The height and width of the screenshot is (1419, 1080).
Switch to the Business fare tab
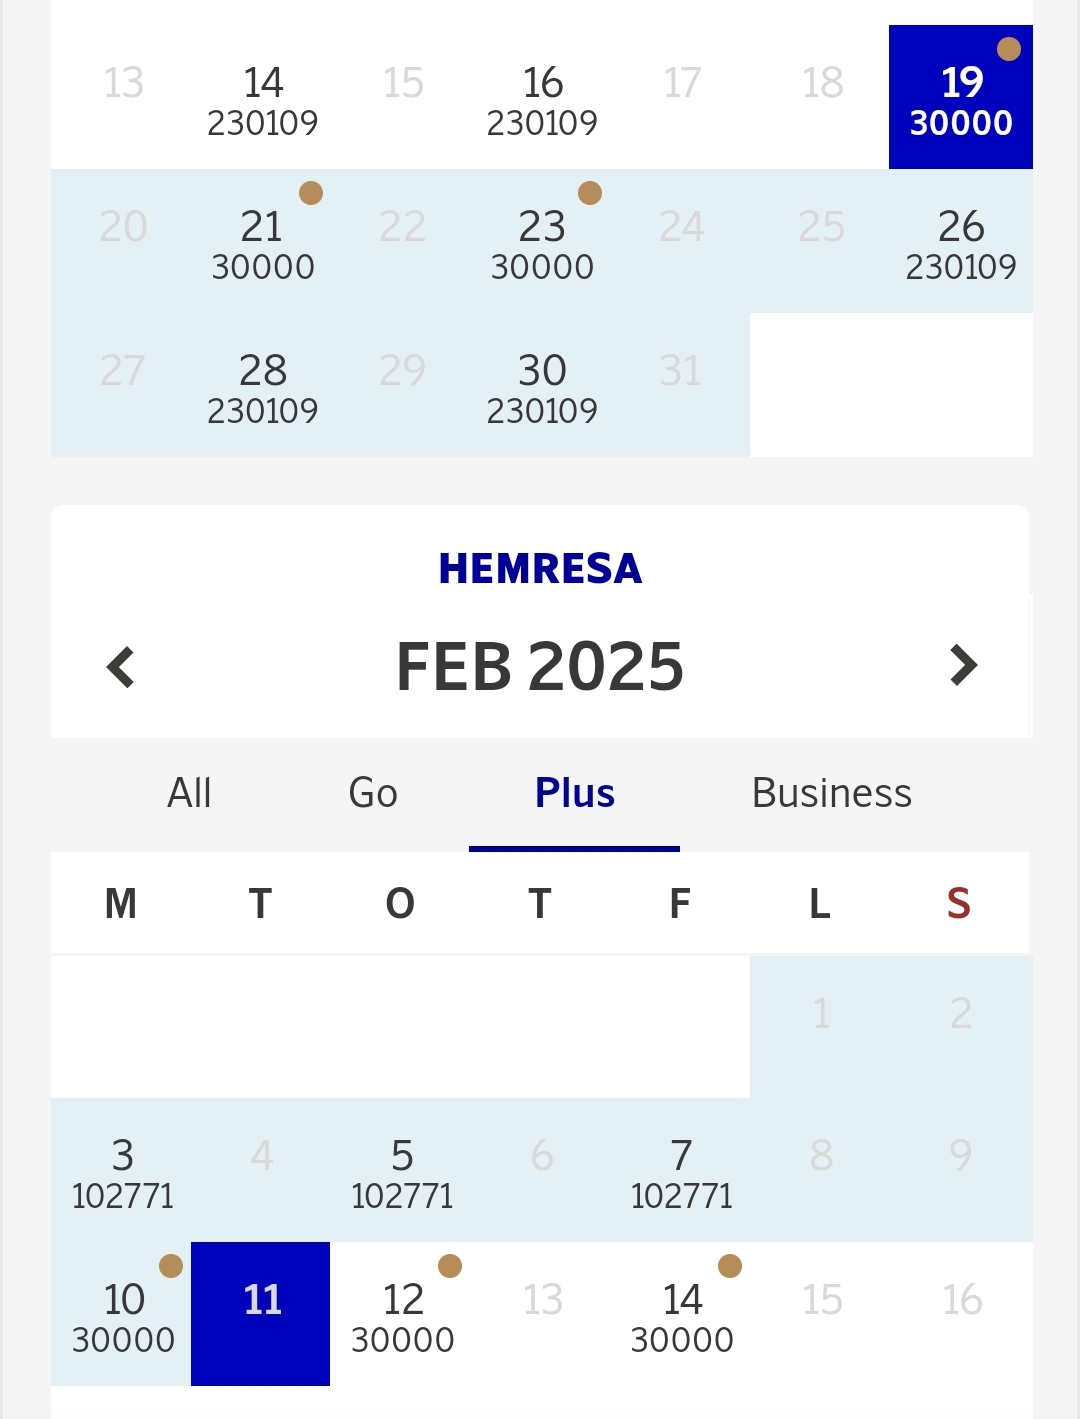tap(831, 794)
